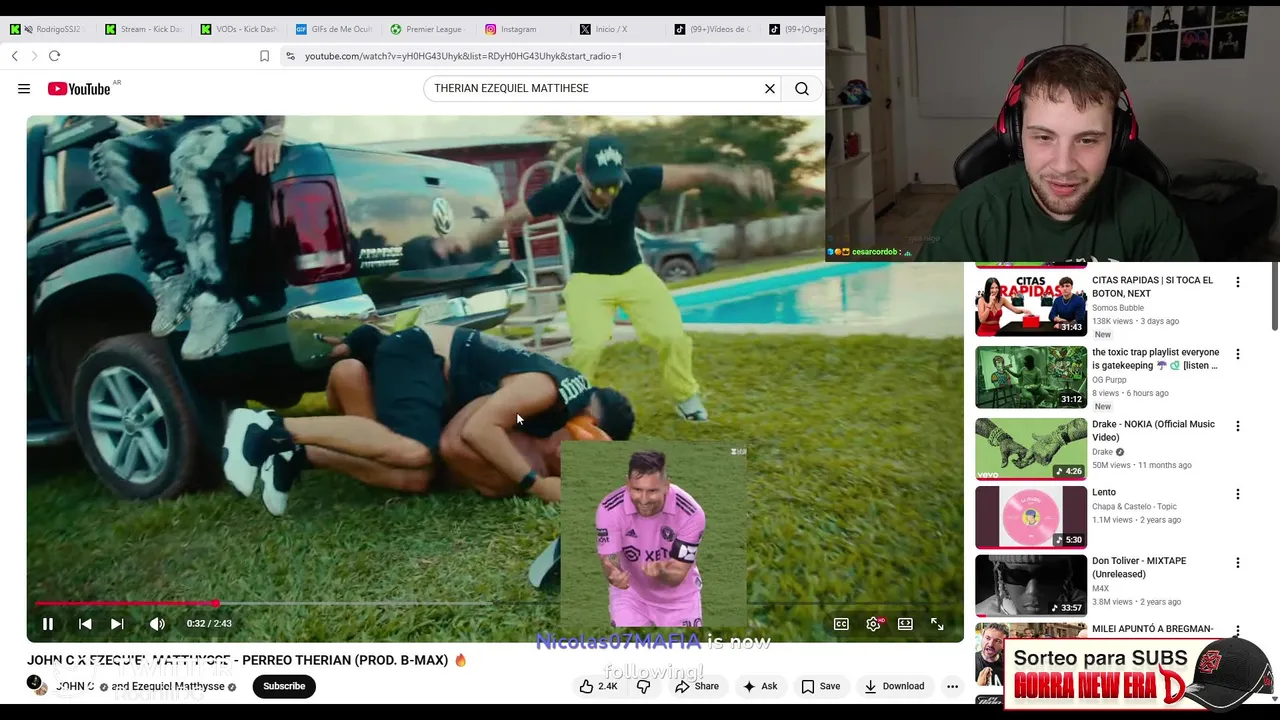Save video to a playlist

pos(820,686)
